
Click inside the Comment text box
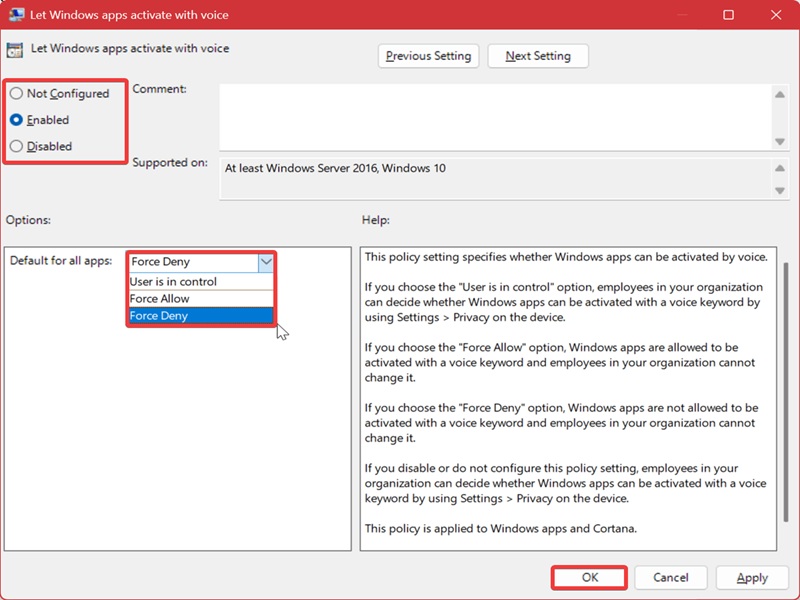tap(495, 117)
